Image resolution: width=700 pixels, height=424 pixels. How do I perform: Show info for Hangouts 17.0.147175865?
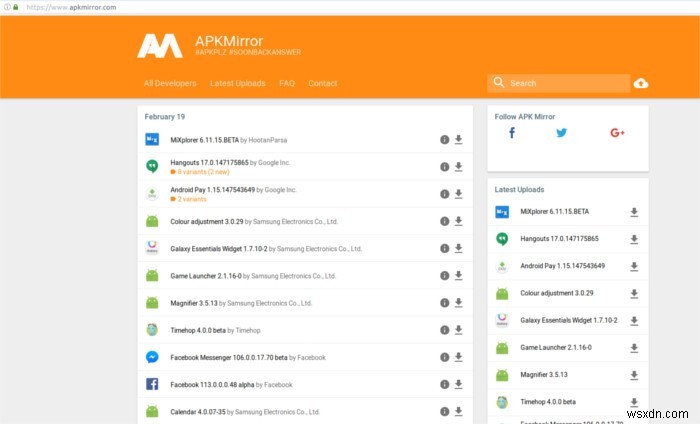444,167
